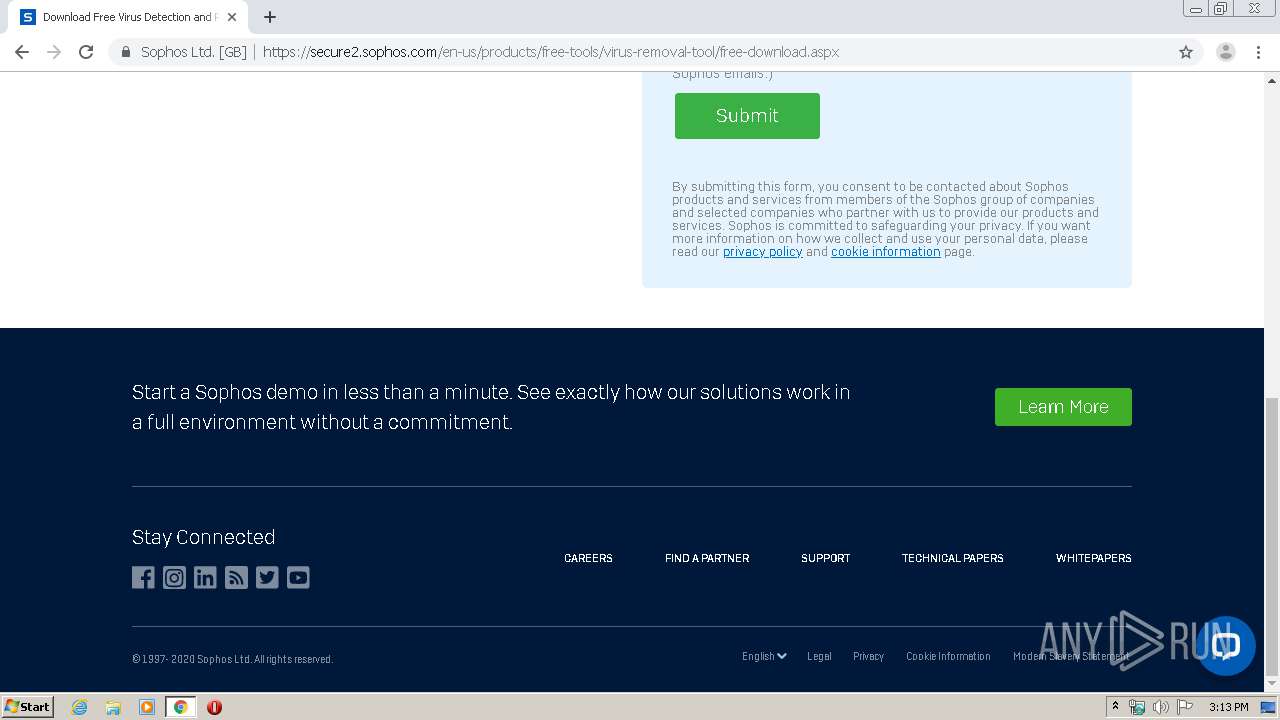
Task: Close the Download Free Virus Detection tab
Action: point(232,17)
